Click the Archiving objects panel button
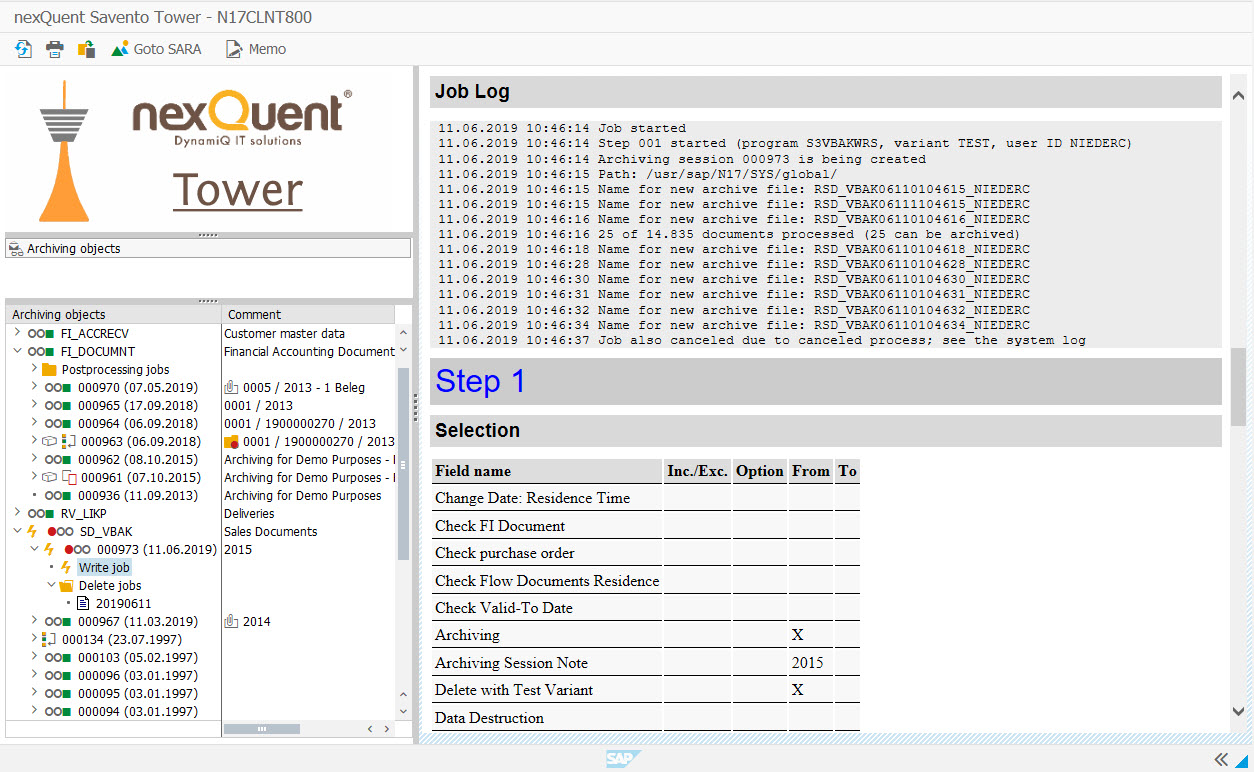This screenshot has width=1254, height=772. (208, 248)
